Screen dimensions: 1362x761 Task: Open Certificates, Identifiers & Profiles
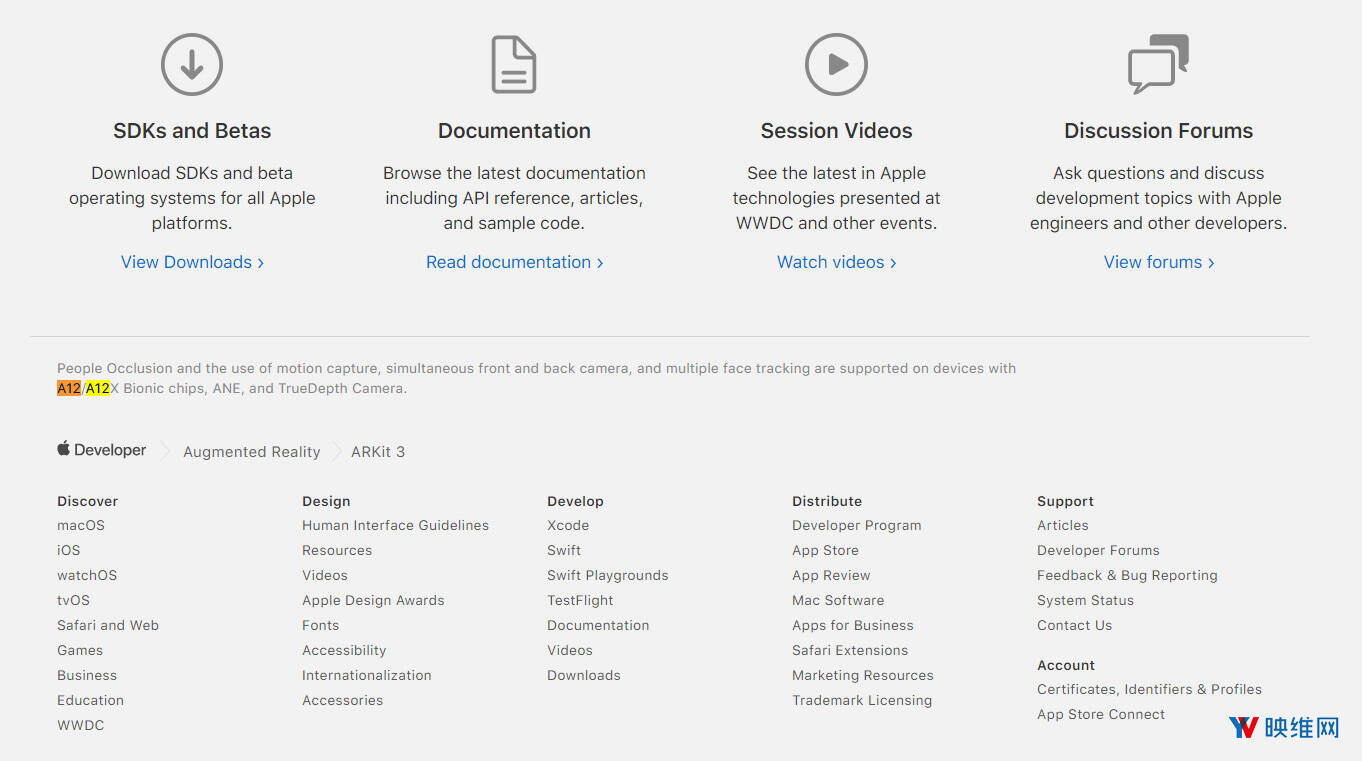pos(1149,689)
